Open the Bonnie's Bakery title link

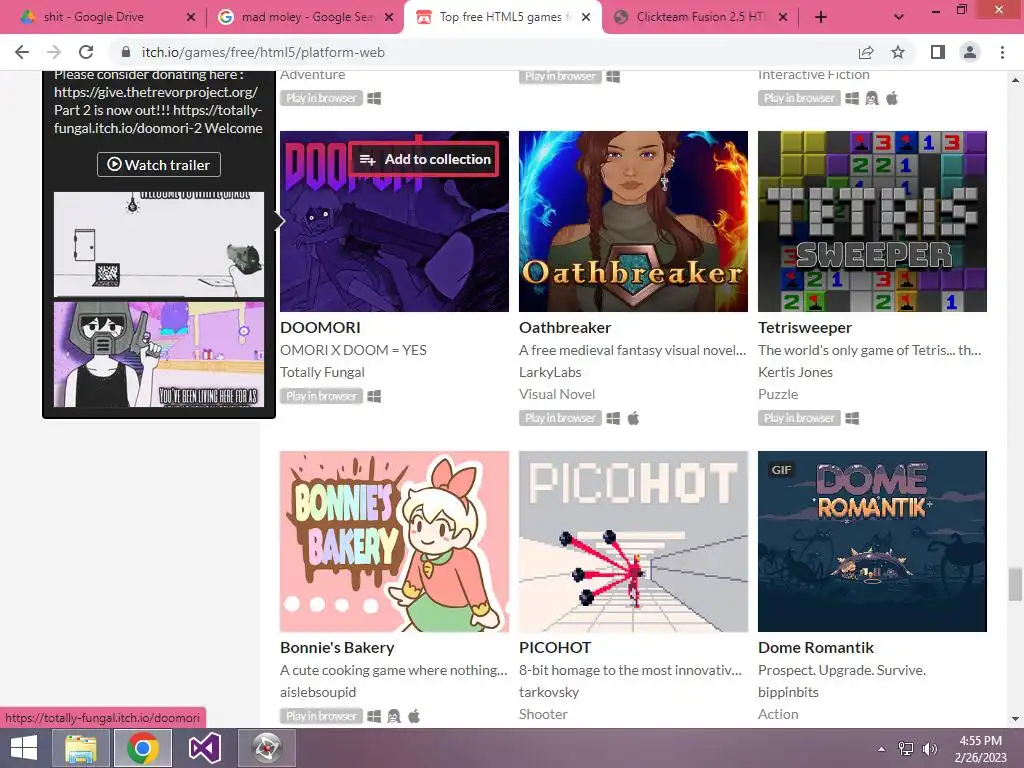337,648
